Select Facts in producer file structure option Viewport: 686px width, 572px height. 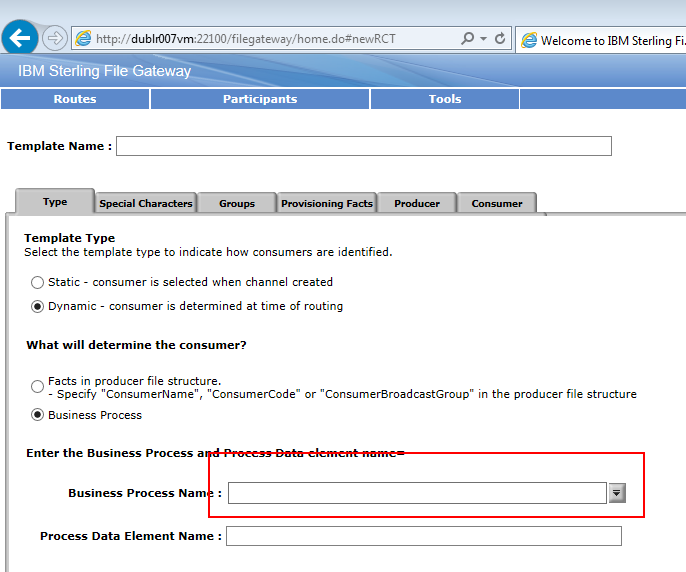(x=38, y=386)
